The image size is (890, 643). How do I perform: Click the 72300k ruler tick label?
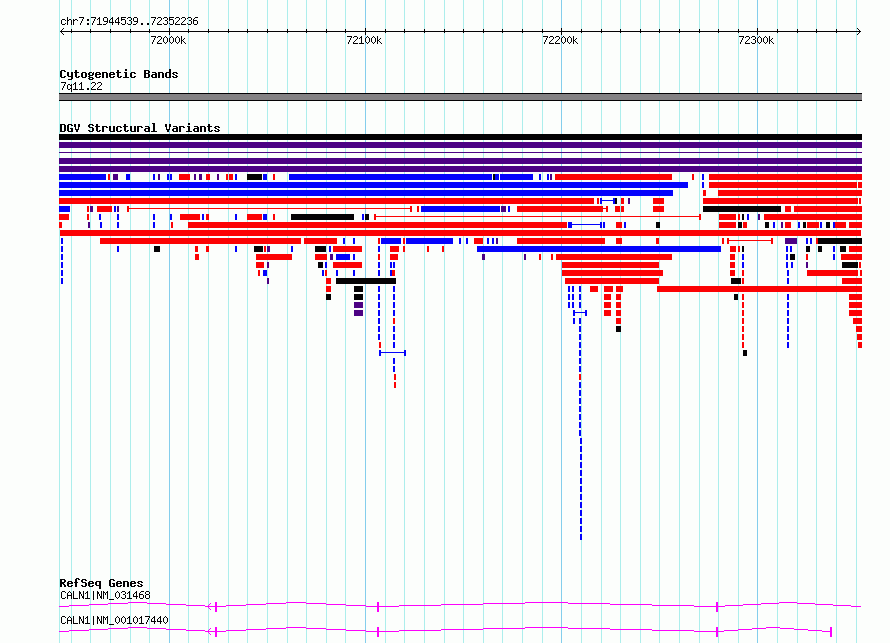coord(756,40)
